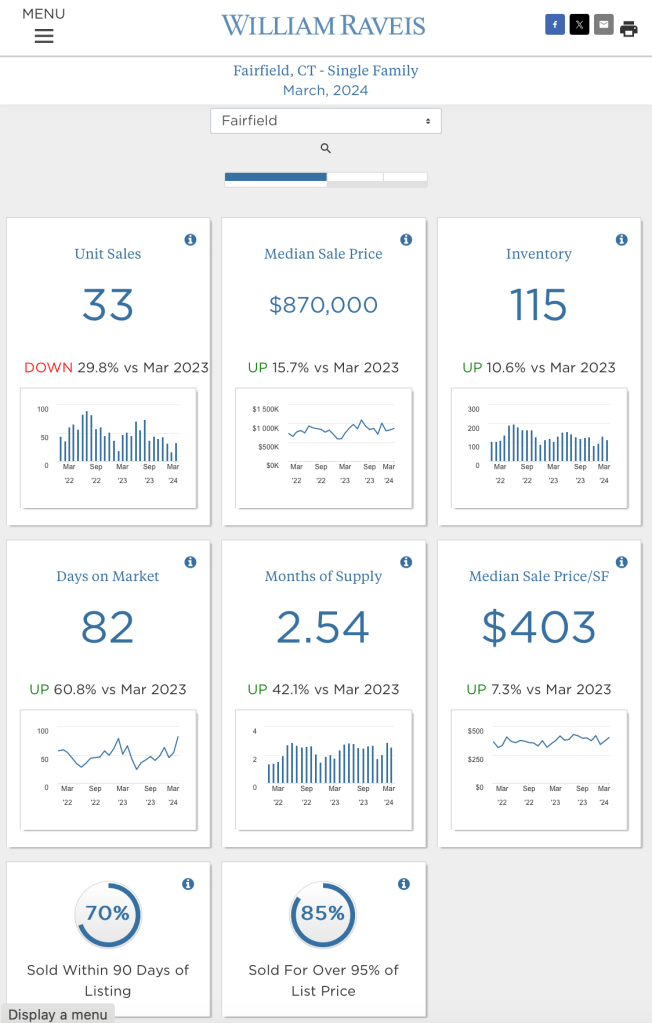Click the William Raveis logo

[x=324, y=26]
